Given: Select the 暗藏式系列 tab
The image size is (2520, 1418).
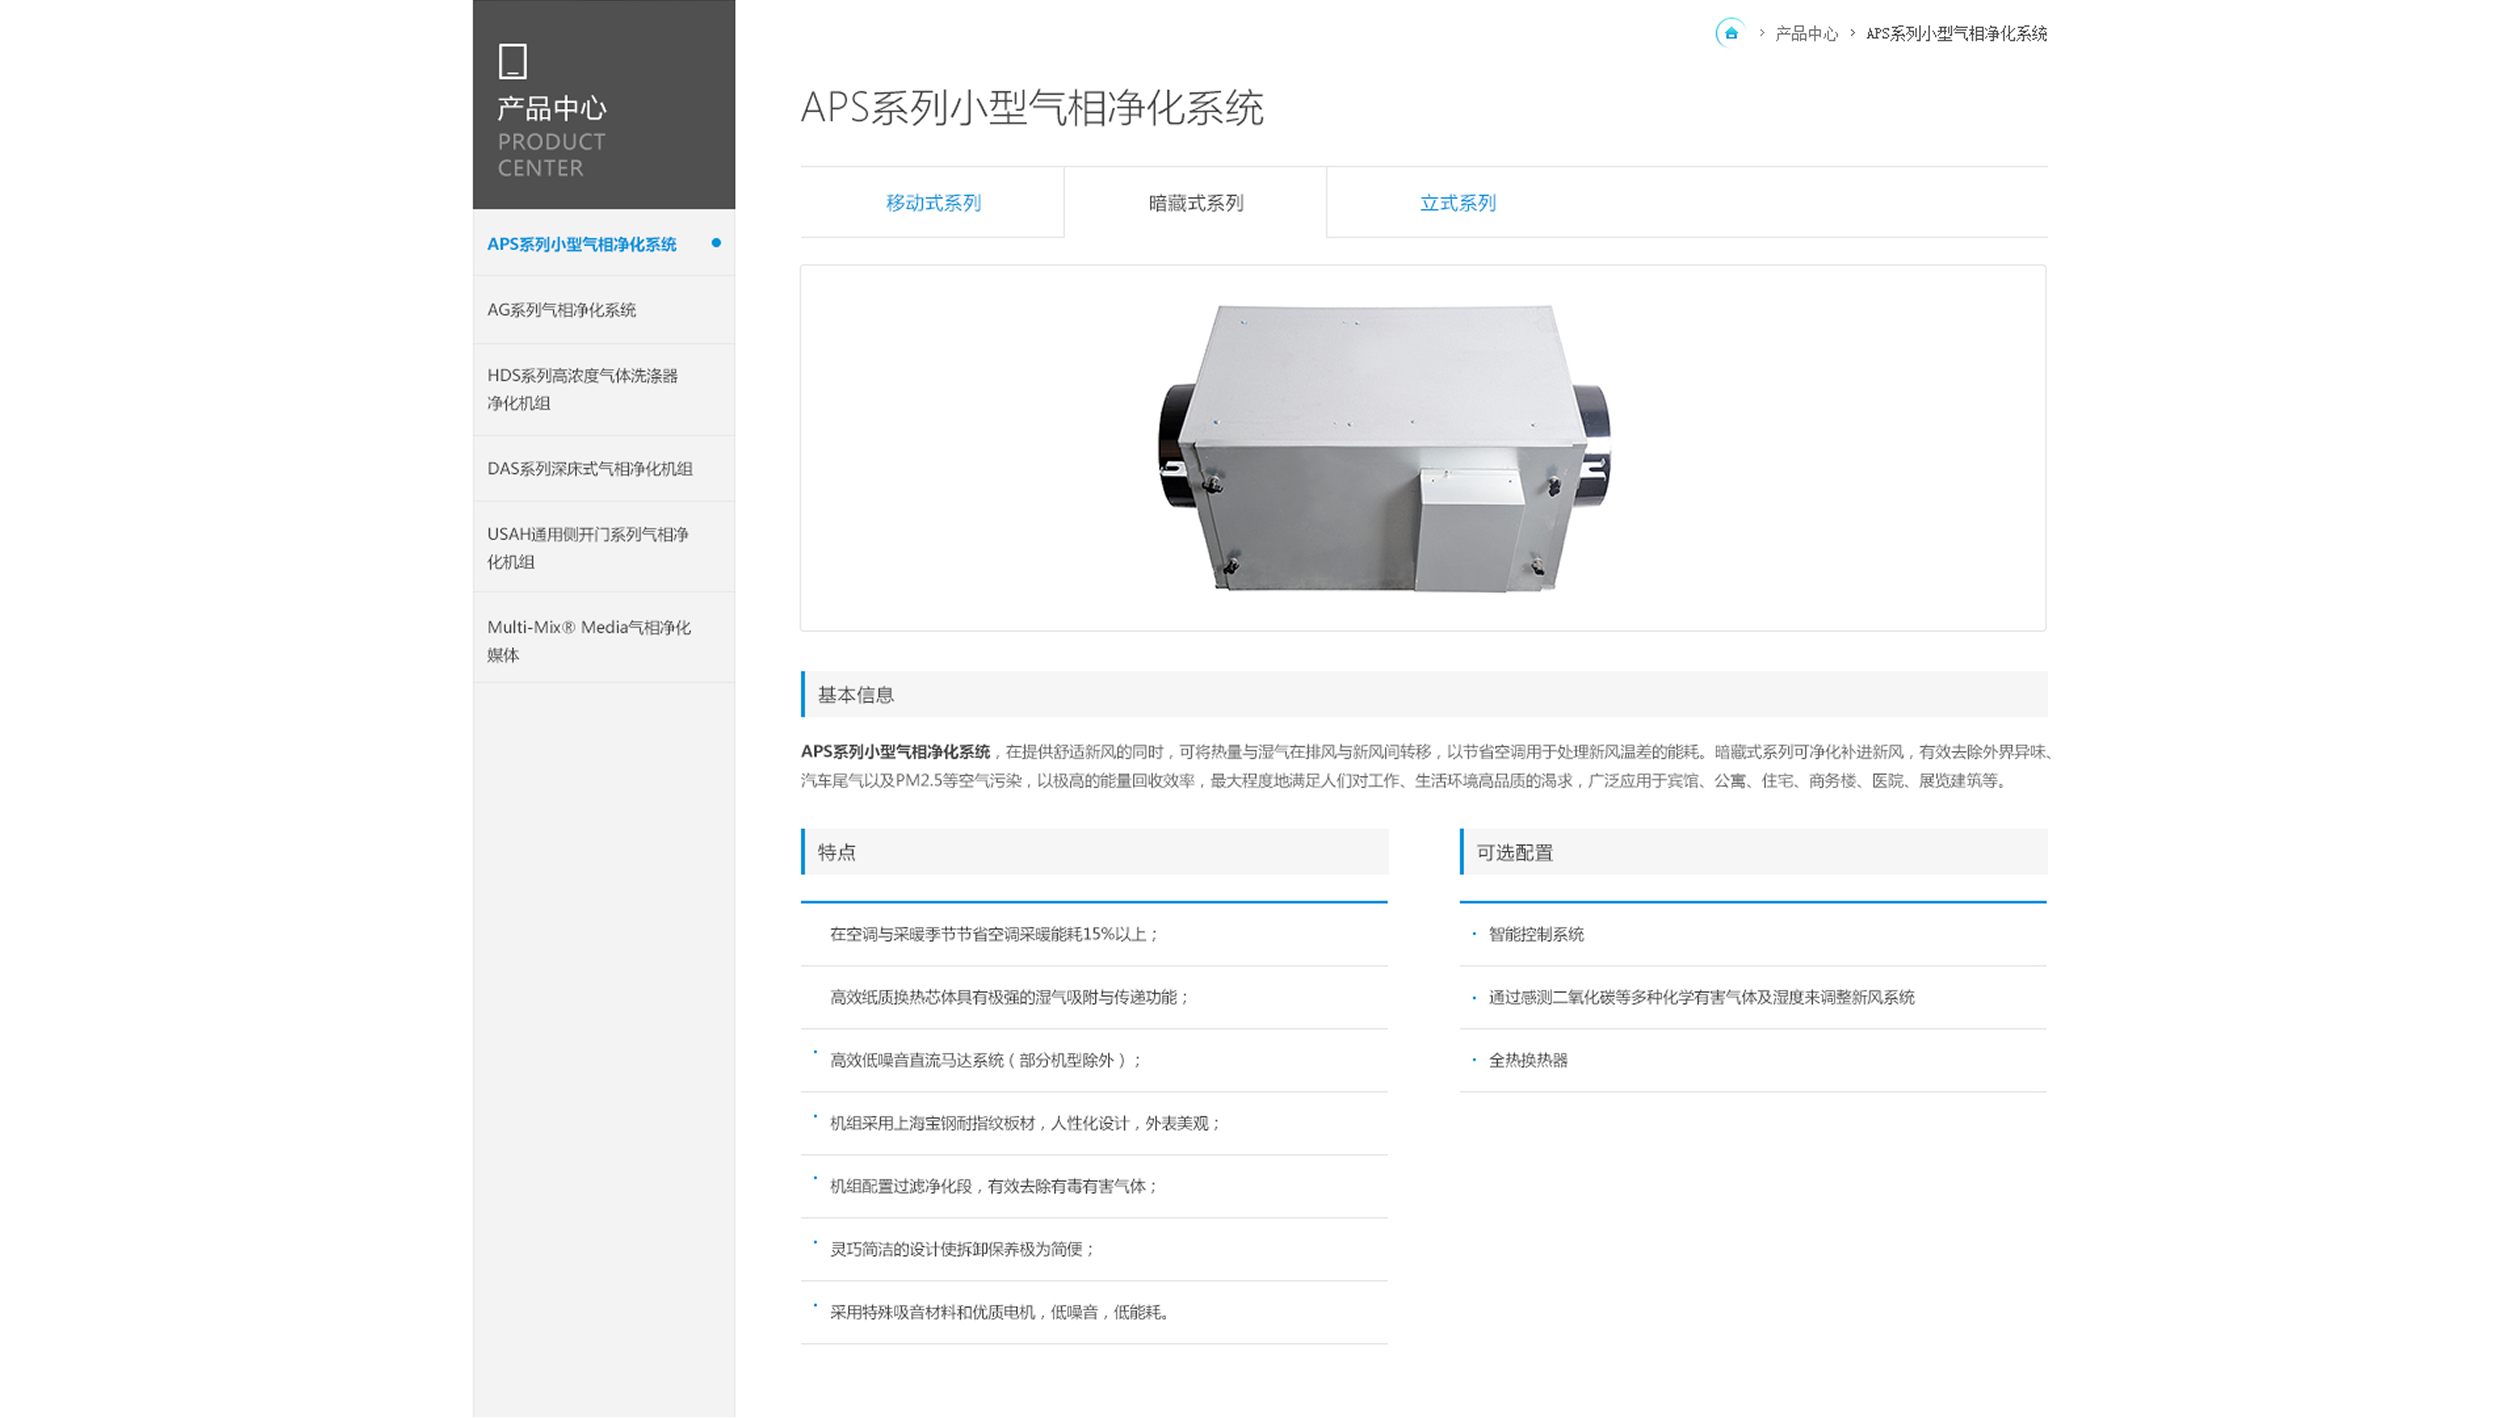Looking at the screenshot, I should [x=1196, y=202].
